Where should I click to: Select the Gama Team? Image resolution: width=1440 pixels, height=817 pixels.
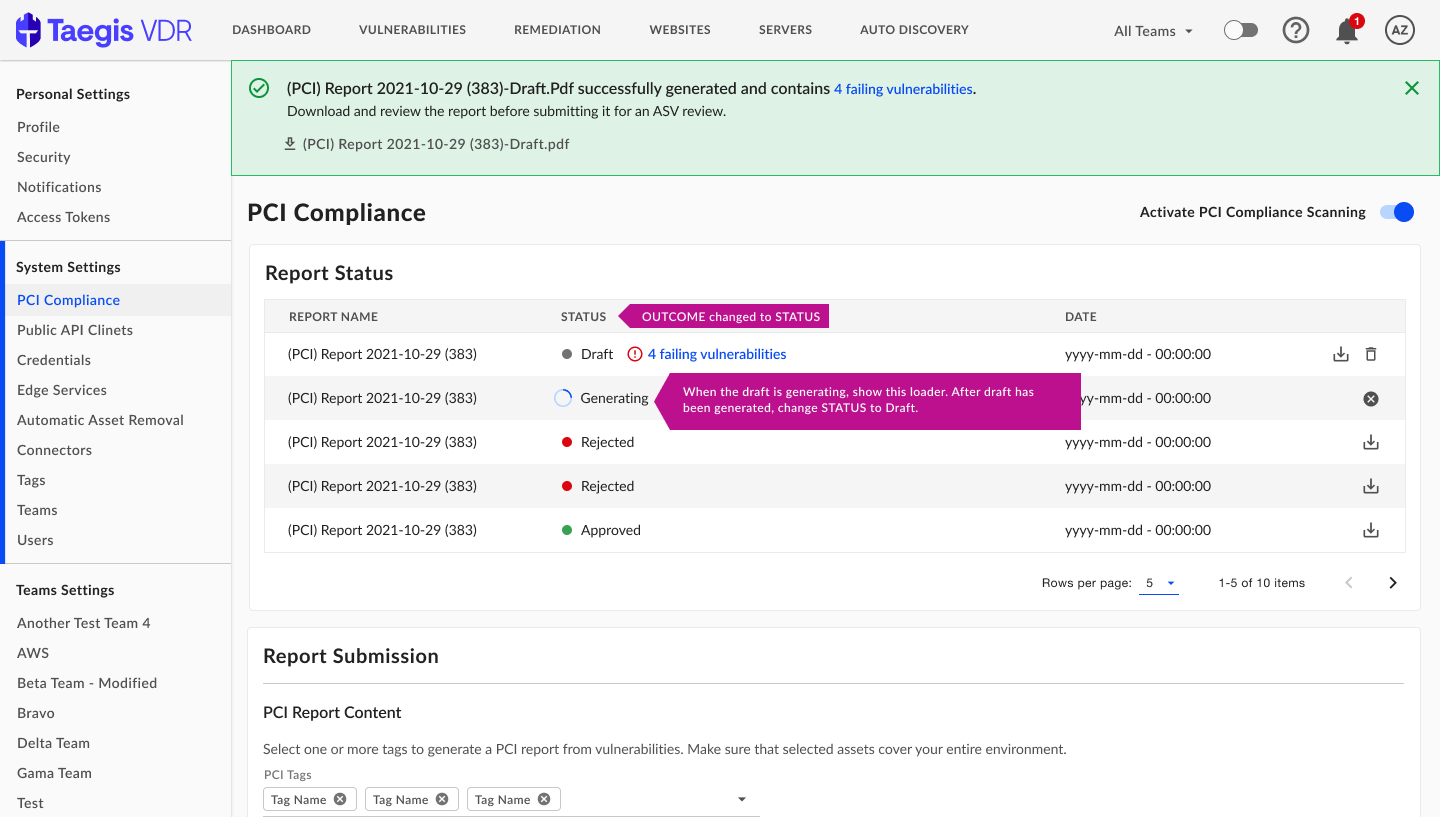tap(54, 773)
